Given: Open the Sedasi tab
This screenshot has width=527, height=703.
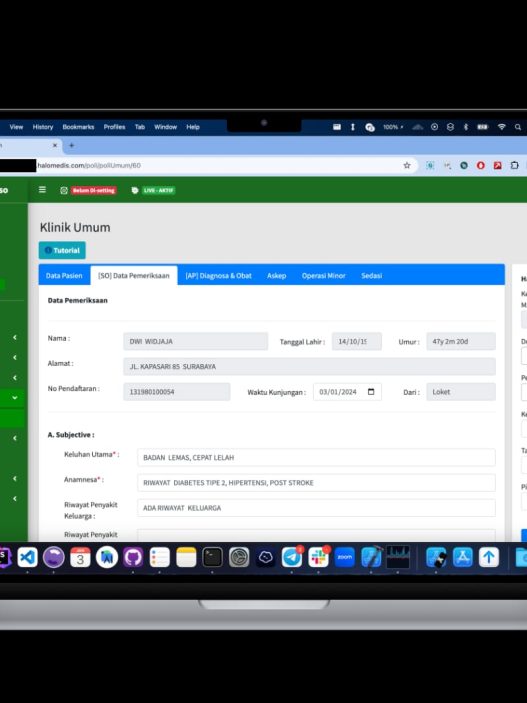Looking at the screenshot, I should [x=371, y=276].
